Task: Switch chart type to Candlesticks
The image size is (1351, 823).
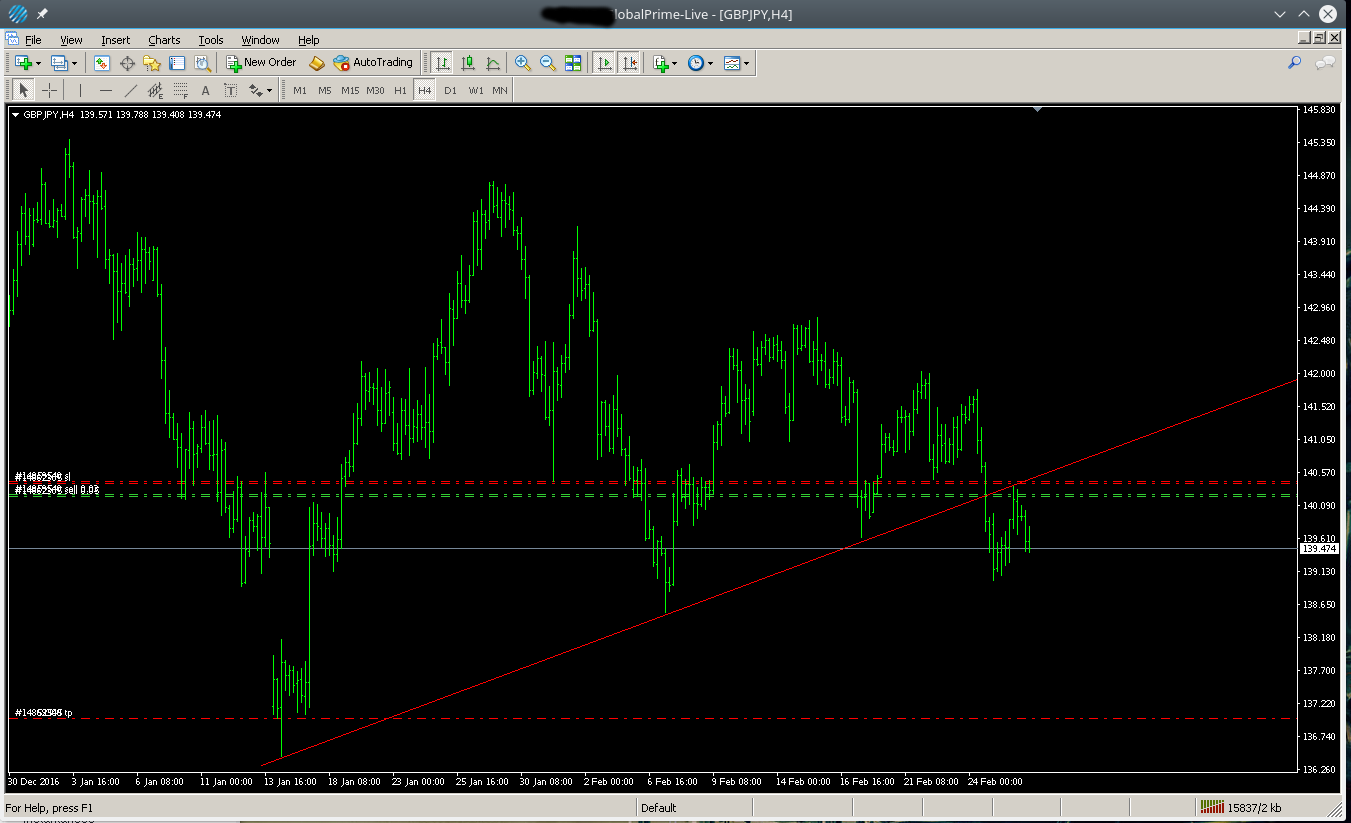Action: (x=467, y=62)
